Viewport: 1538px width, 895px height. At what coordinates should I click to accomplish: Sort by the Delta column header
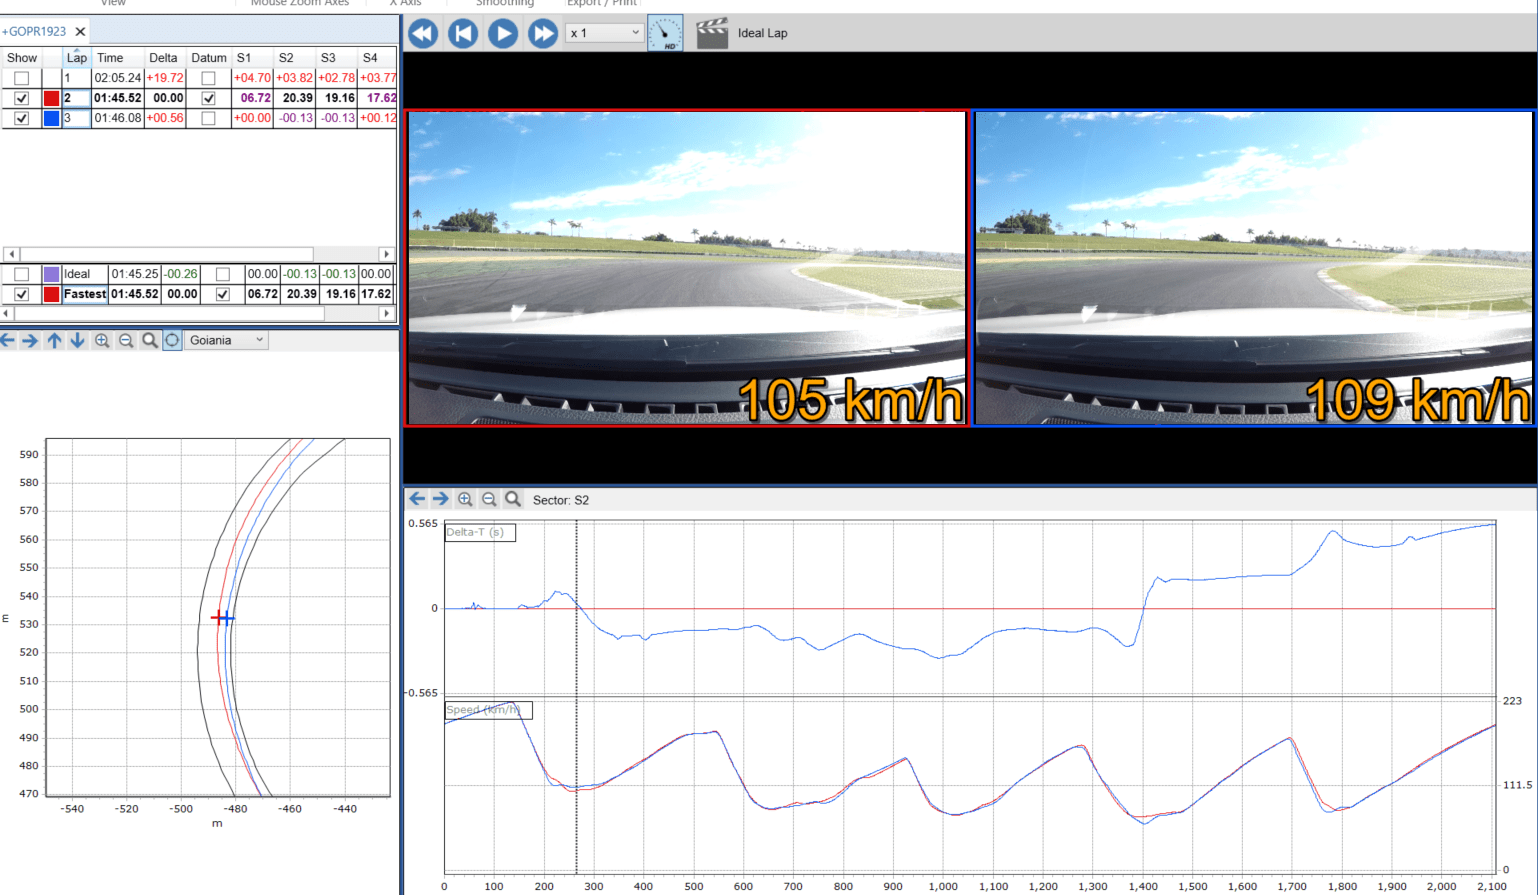coord(165,58)
